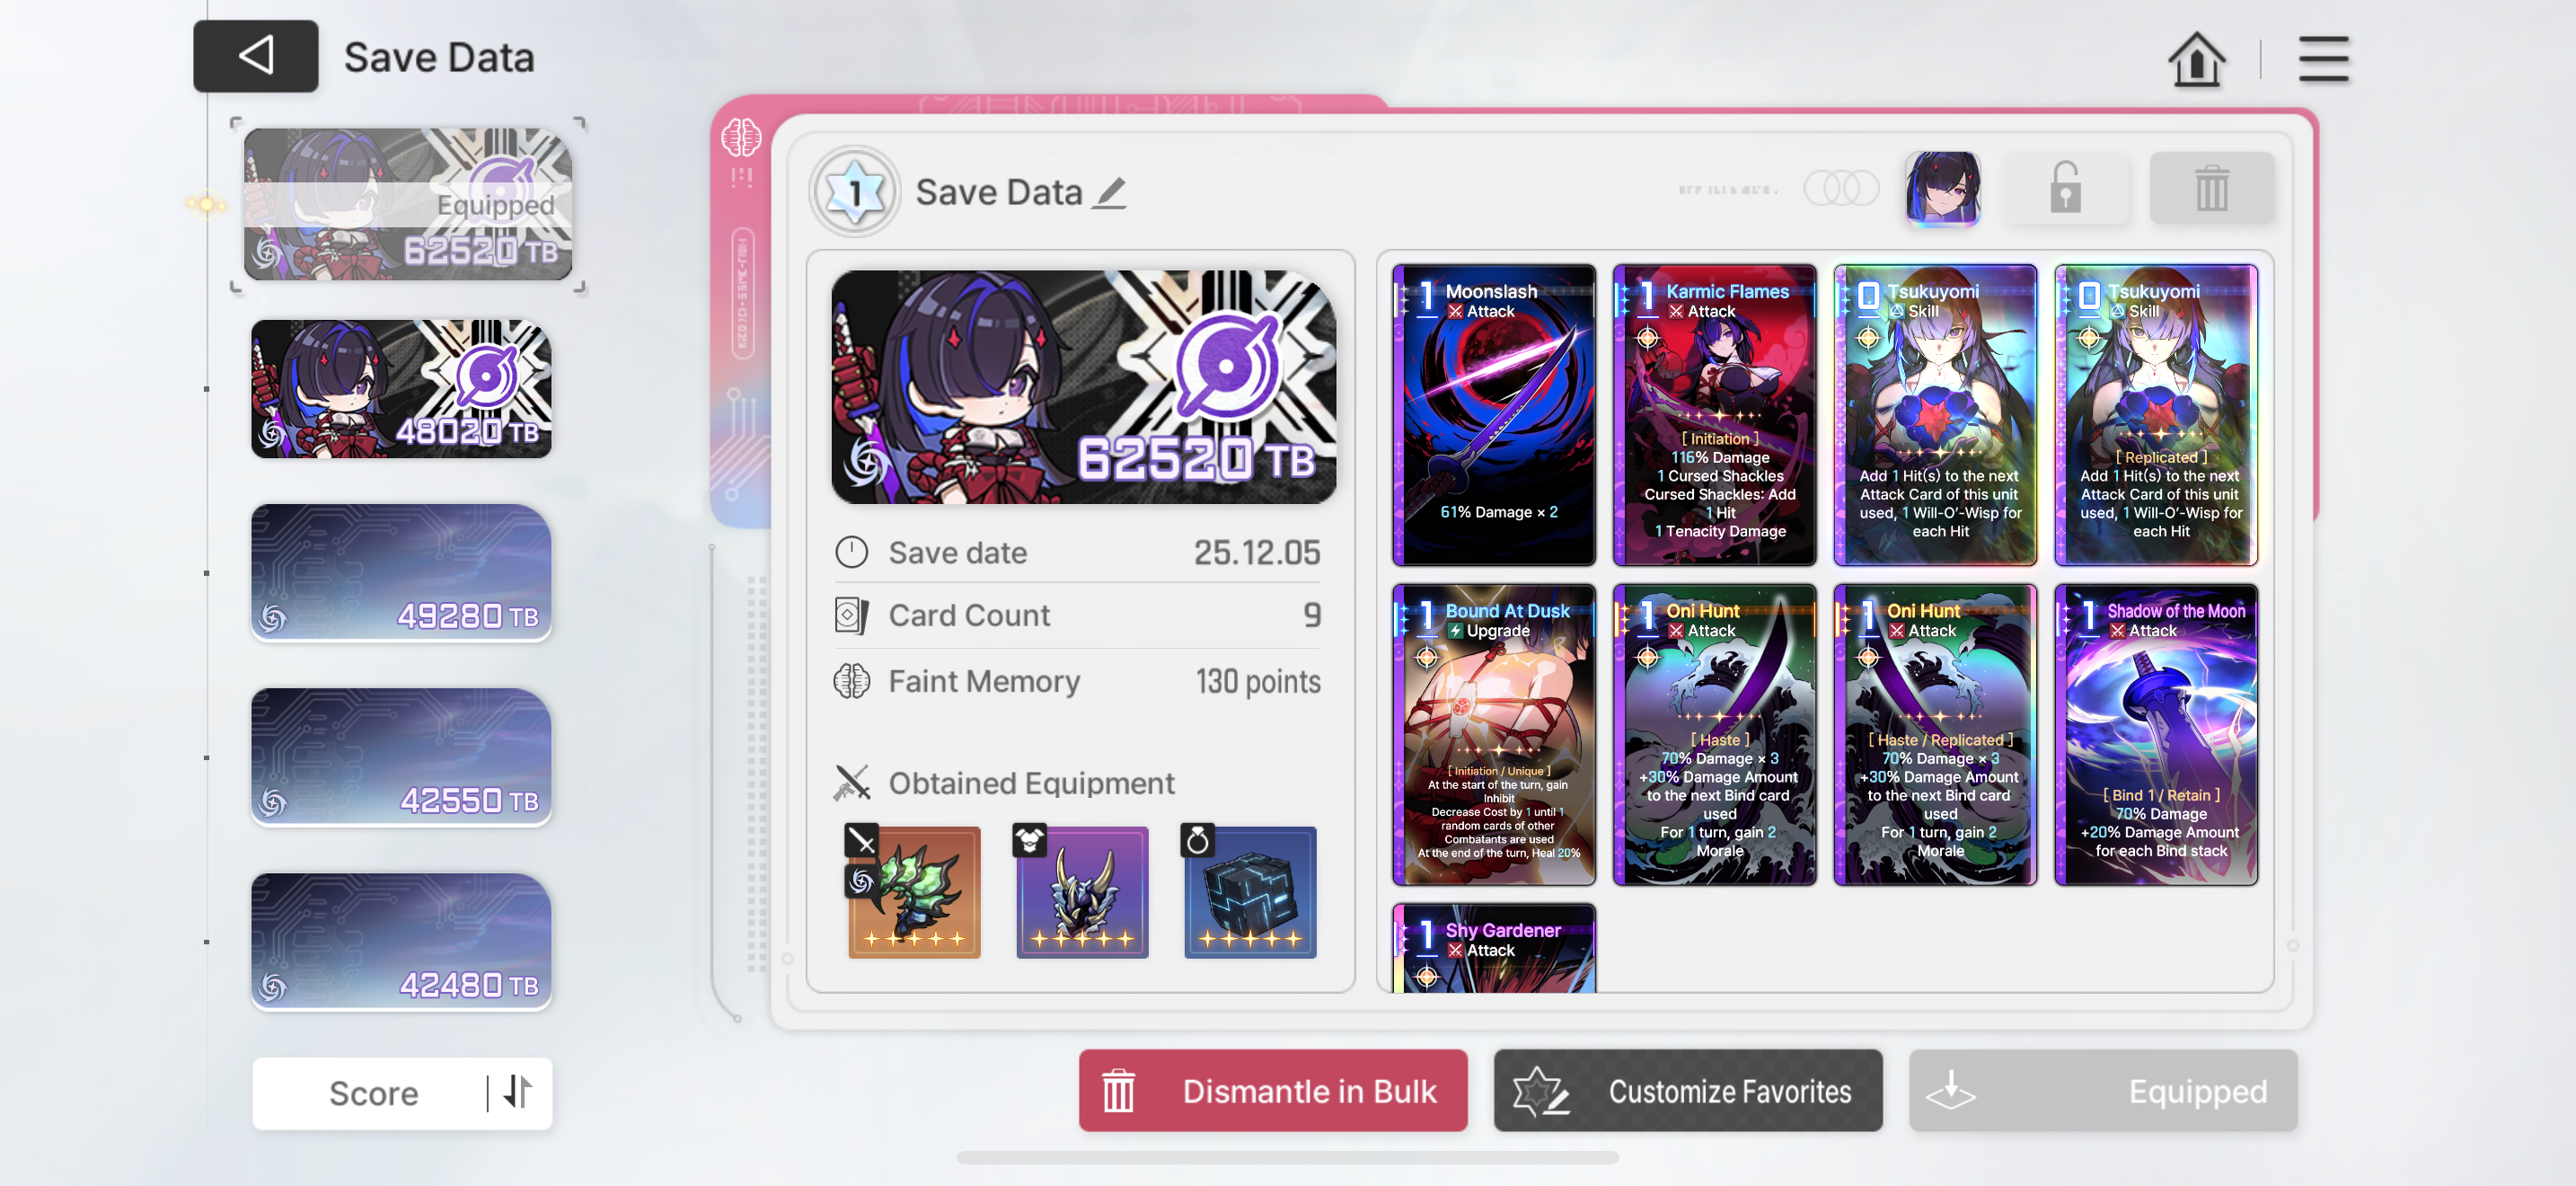Select the 42550 TB save entry

[401, 757]
